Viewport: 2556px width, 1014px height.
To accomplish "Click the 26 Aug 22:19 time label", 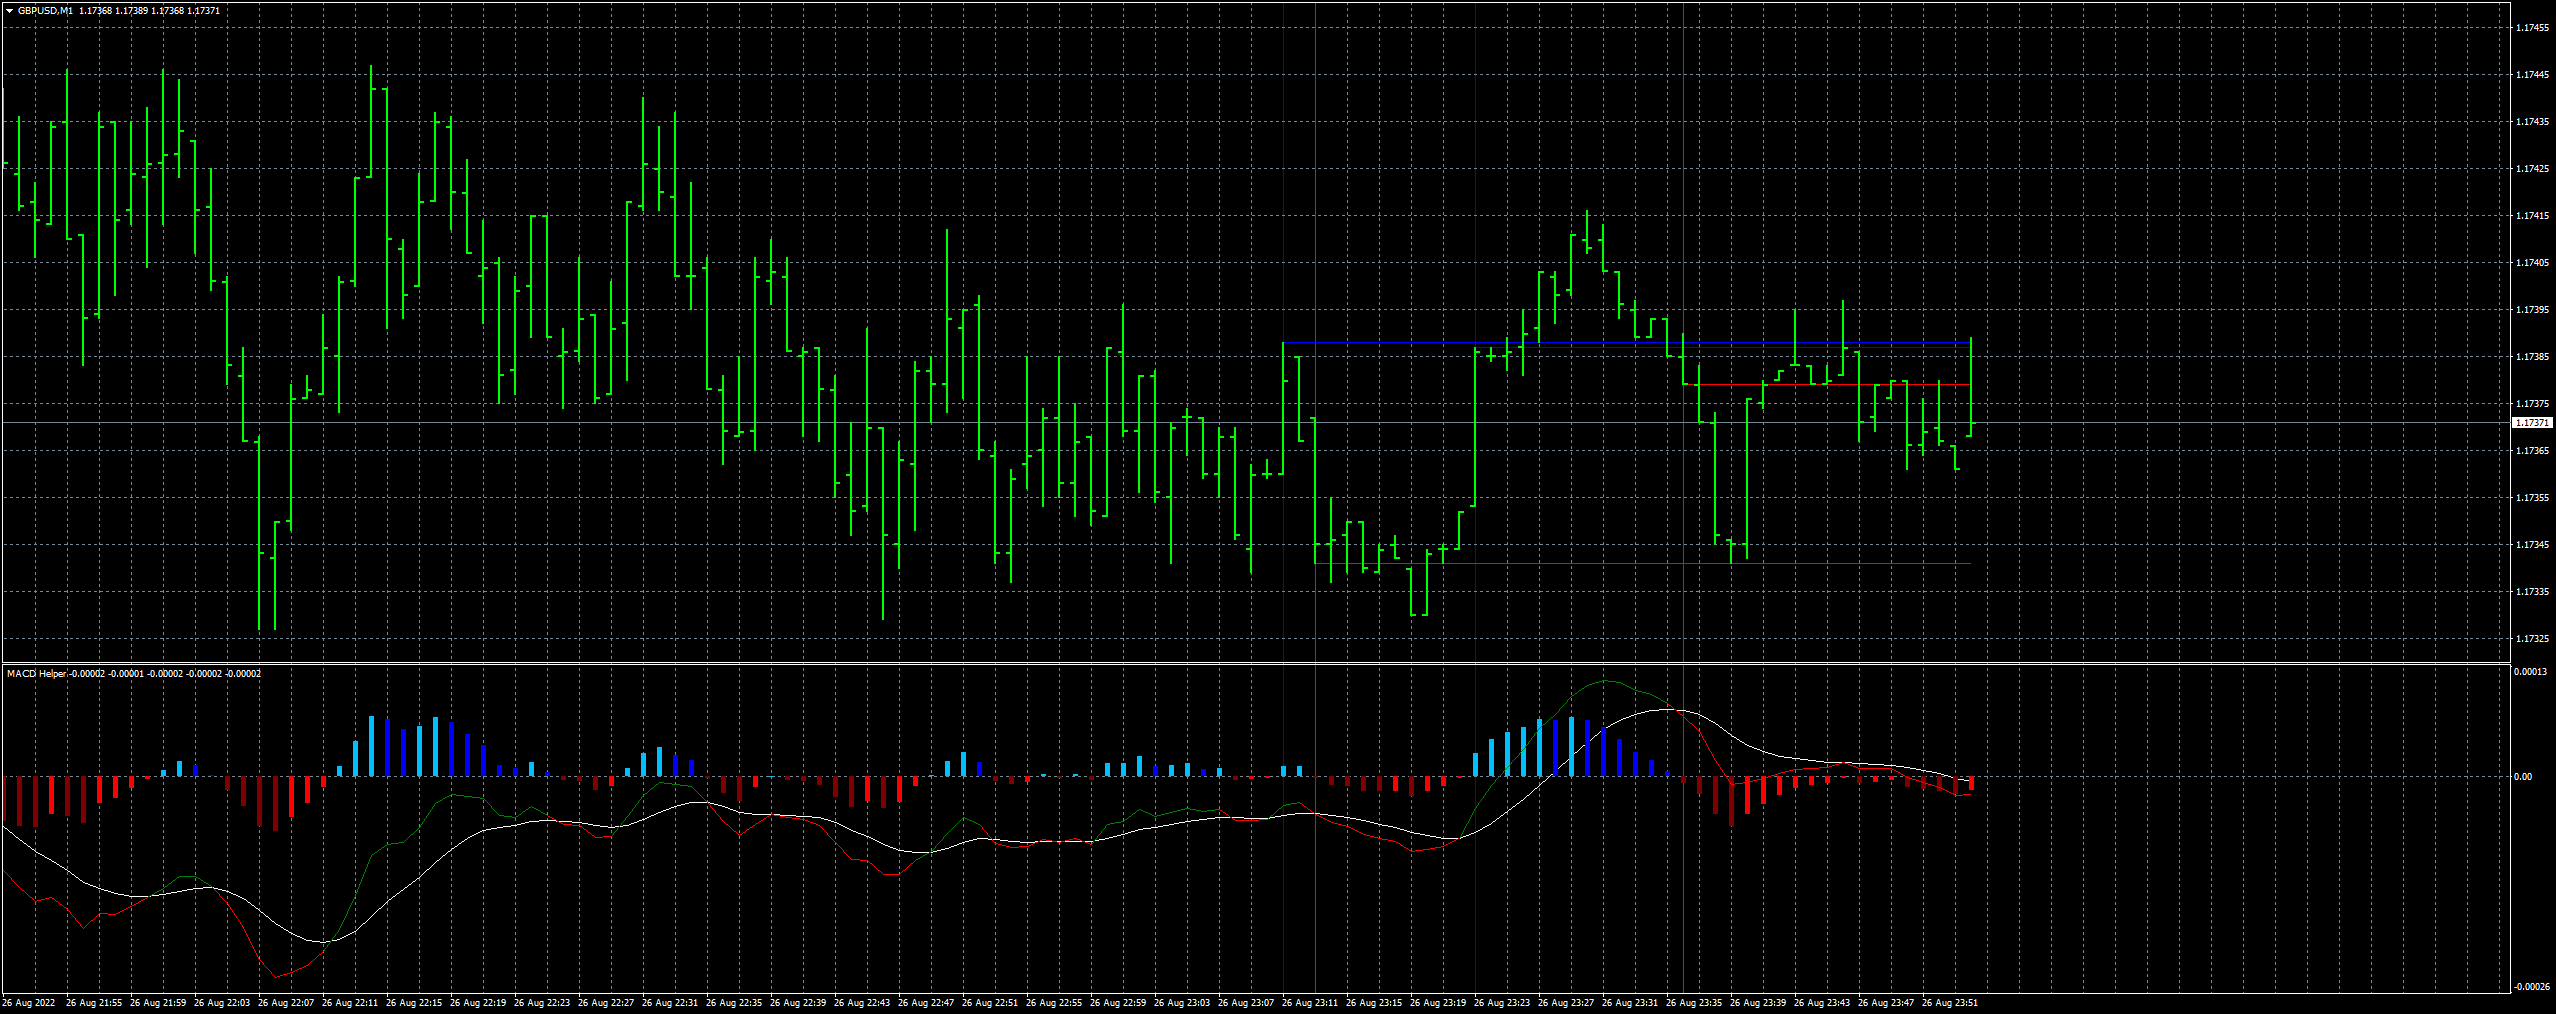I will (x=478, y=1003).
